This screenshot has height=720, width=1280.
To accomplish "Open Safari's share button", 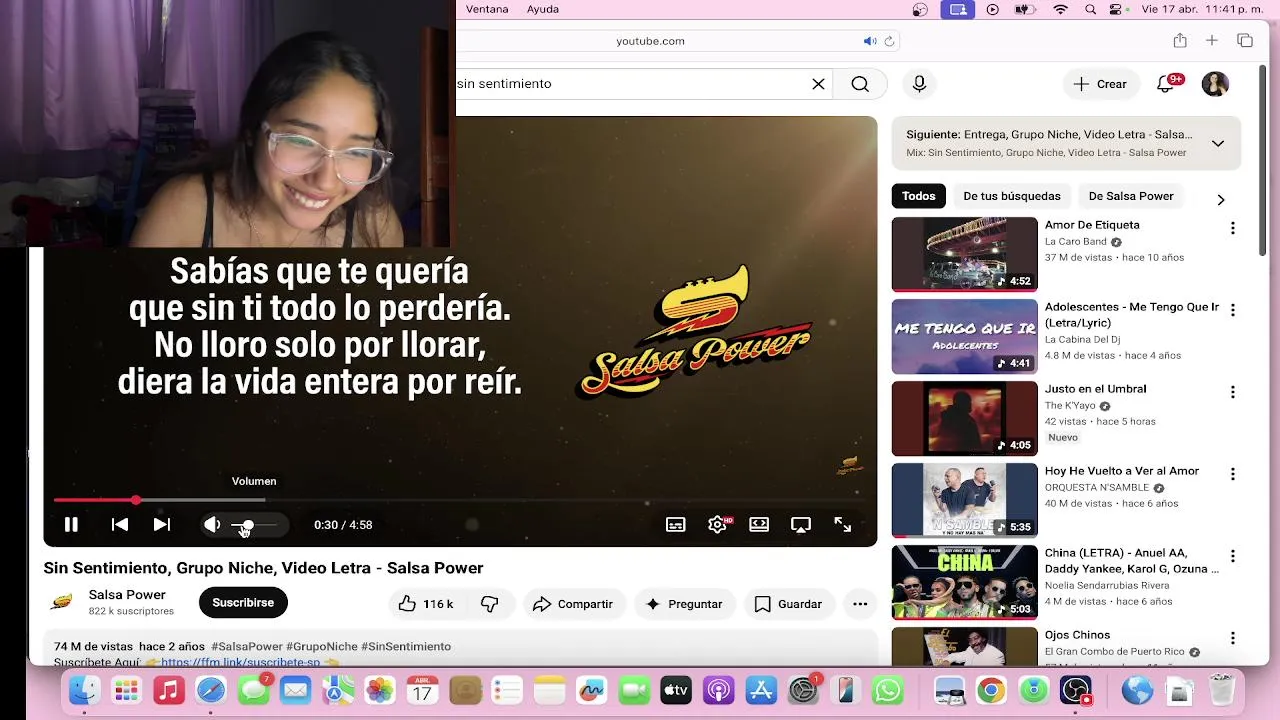I will (1180, 41).
